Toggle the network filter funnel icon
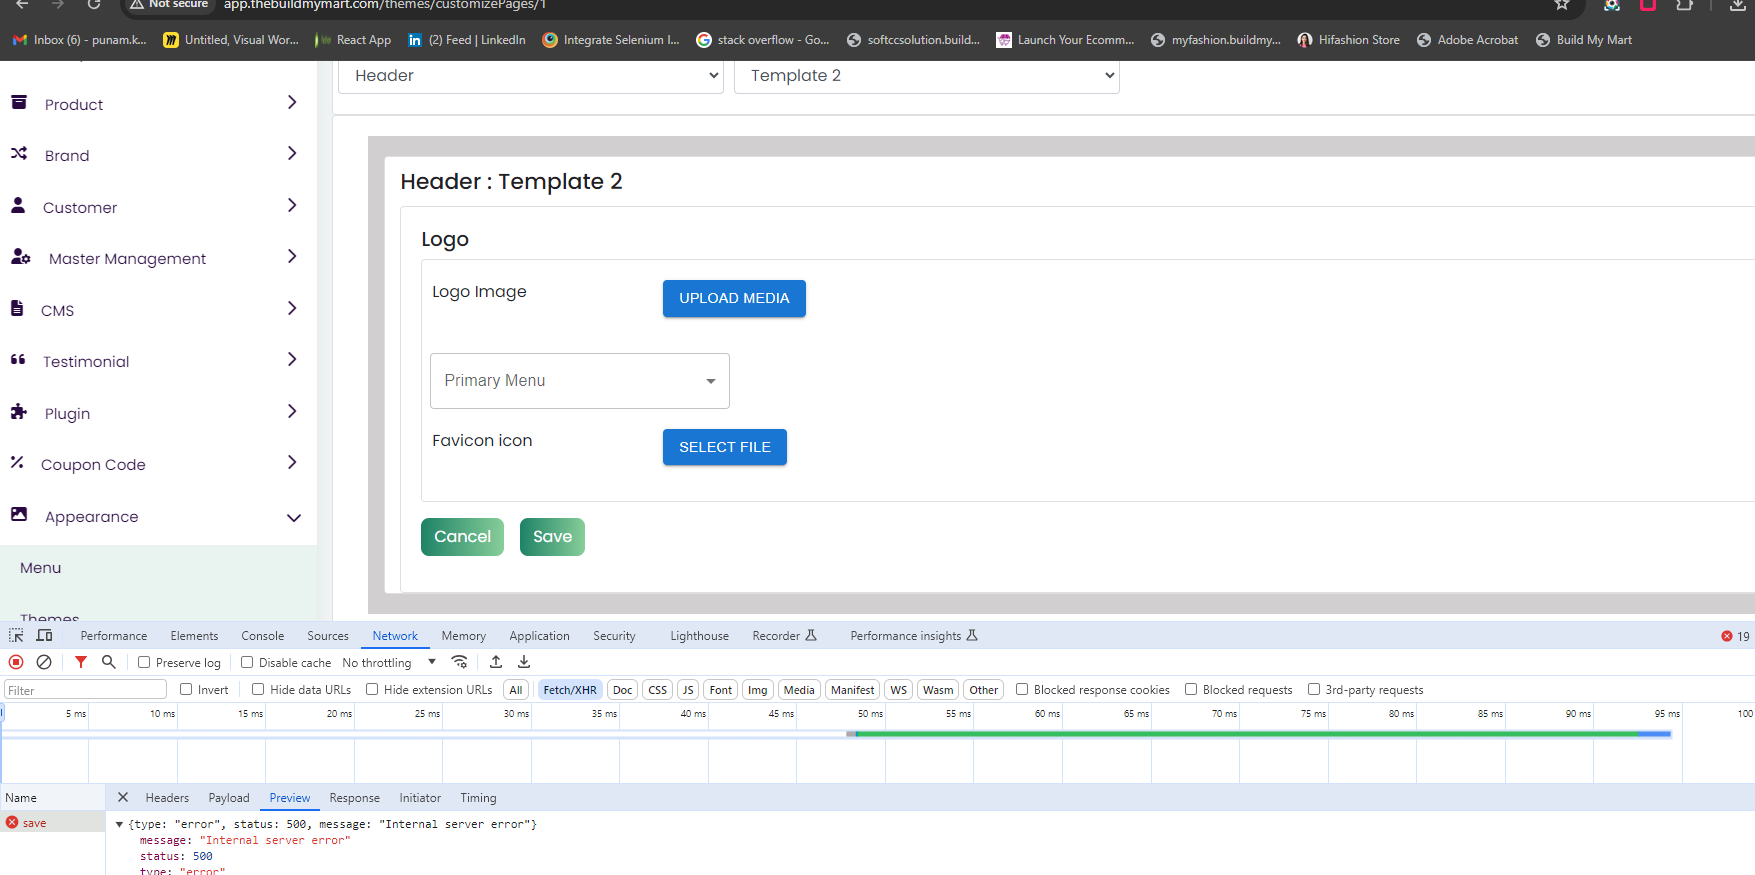The image size is (1755, 875). click(81, 662)
